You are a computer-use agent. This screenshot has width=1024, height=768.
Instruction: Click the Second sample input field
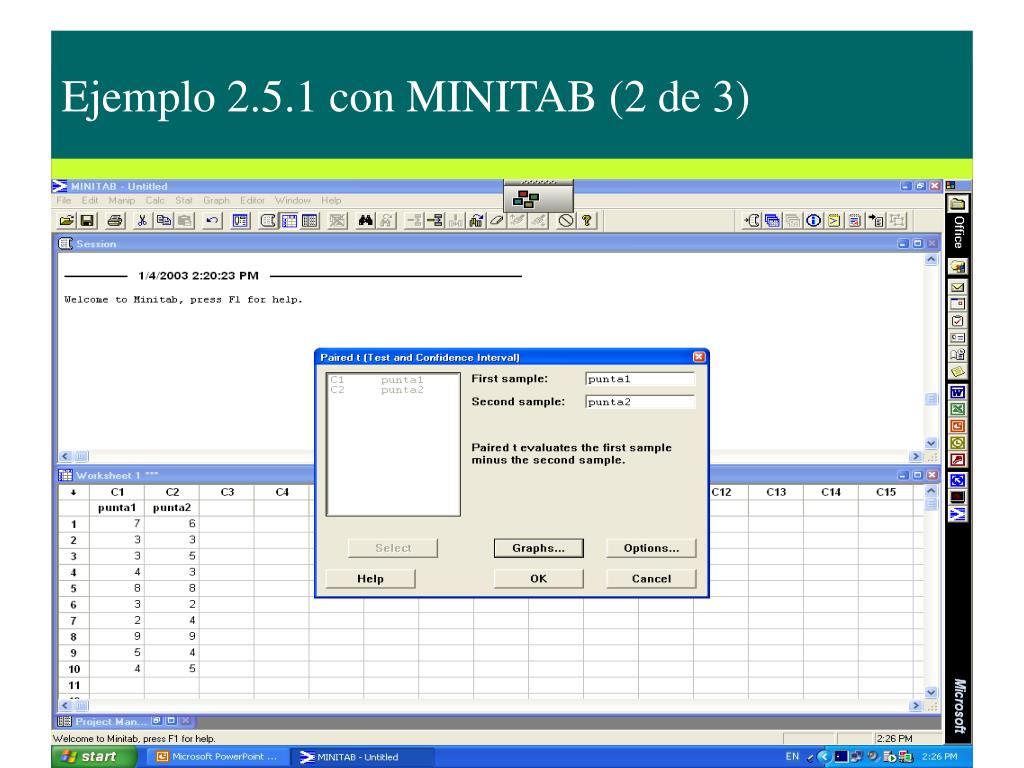tap(640, 402)
